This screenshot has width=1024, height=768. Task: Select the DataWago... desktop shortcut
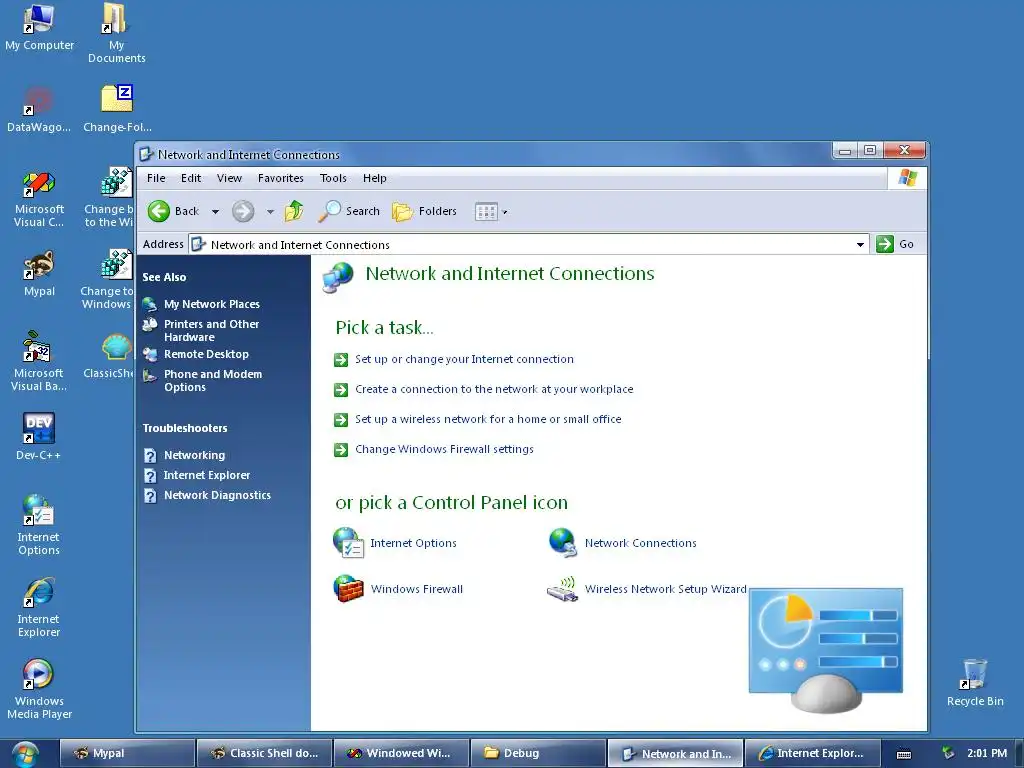point(39,109)
